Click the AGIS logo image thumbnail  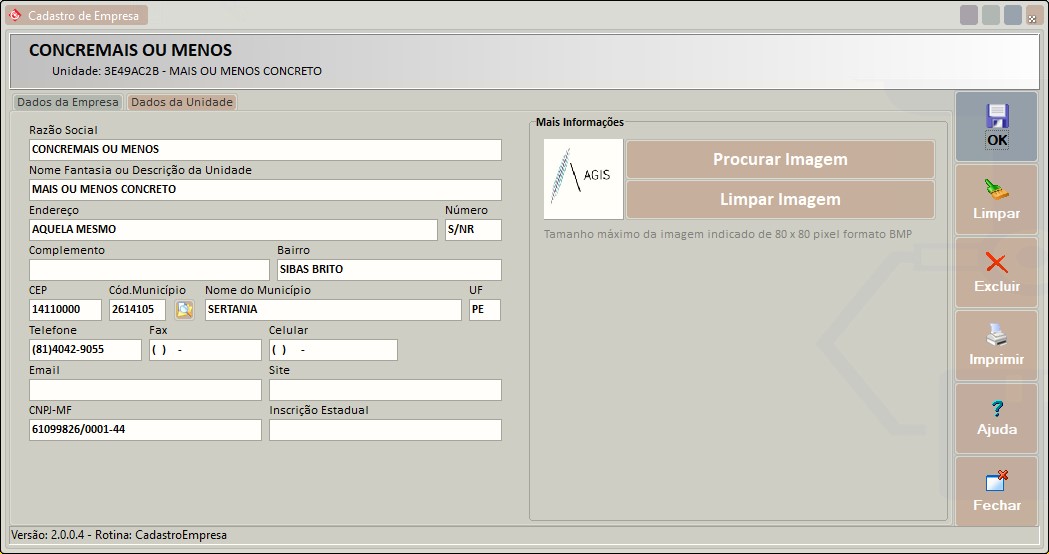coord(583,179)
